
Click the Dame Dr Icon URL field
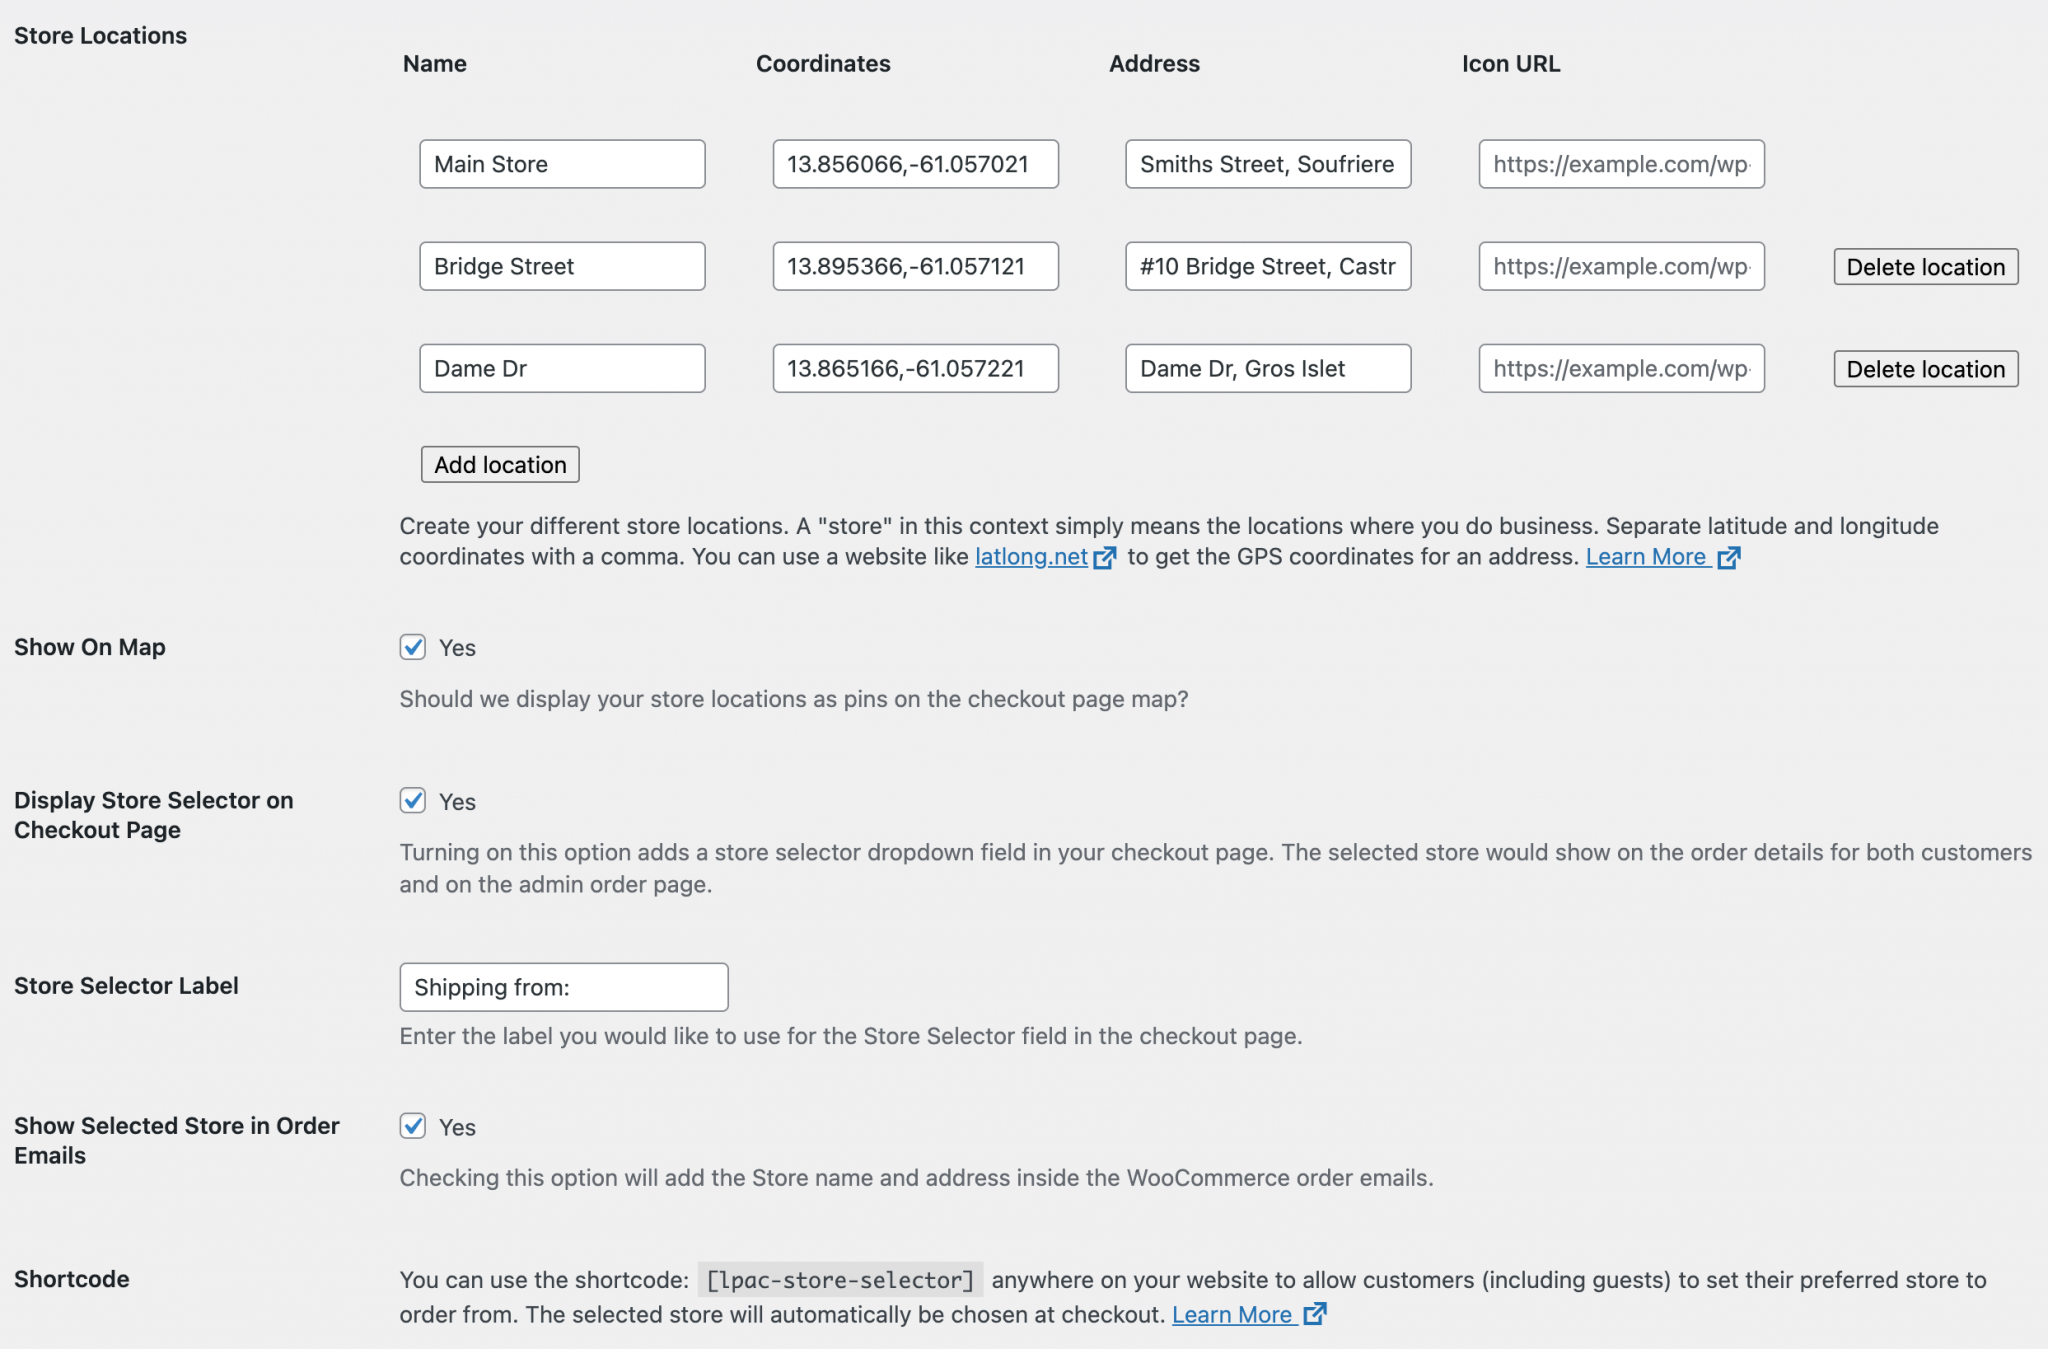pos(1621,368)
